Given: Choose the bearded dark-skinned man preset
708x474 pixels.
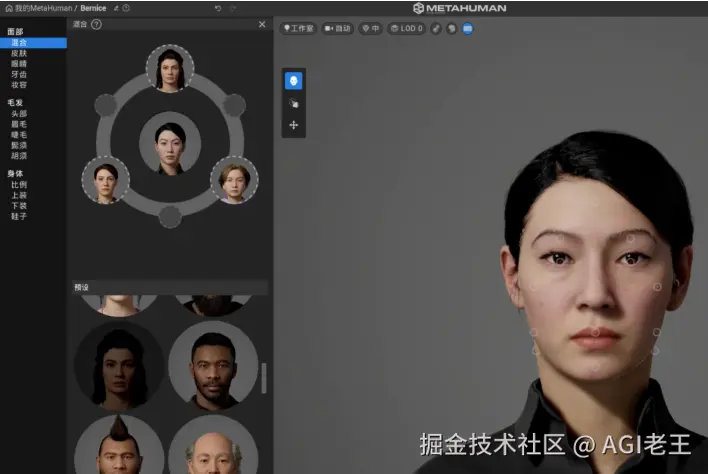Looking at the screenshot, I should coord(213,366).
